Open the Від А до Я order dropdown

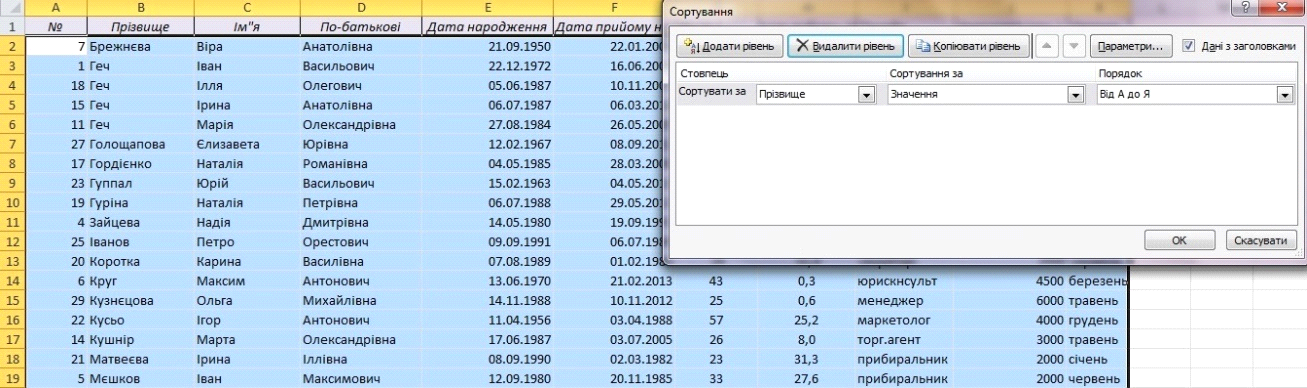tap(1285, 95)
